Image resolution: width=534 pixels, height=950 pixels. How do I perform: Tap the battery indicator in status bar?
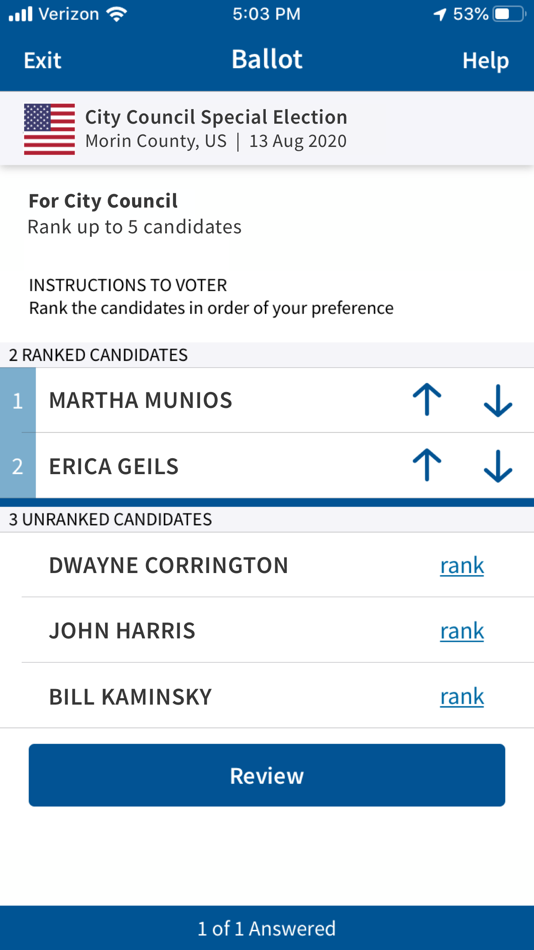510,15
